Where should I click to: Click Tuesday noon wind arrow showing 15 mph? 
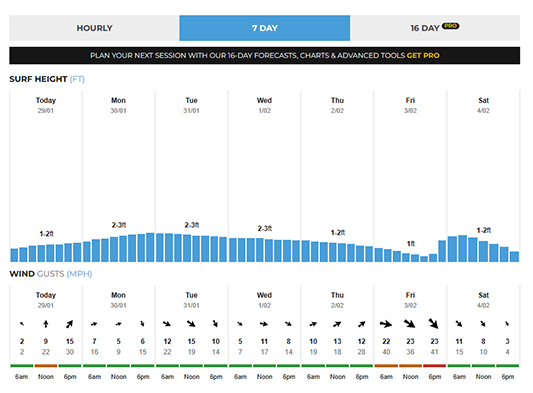coord(191,324)
